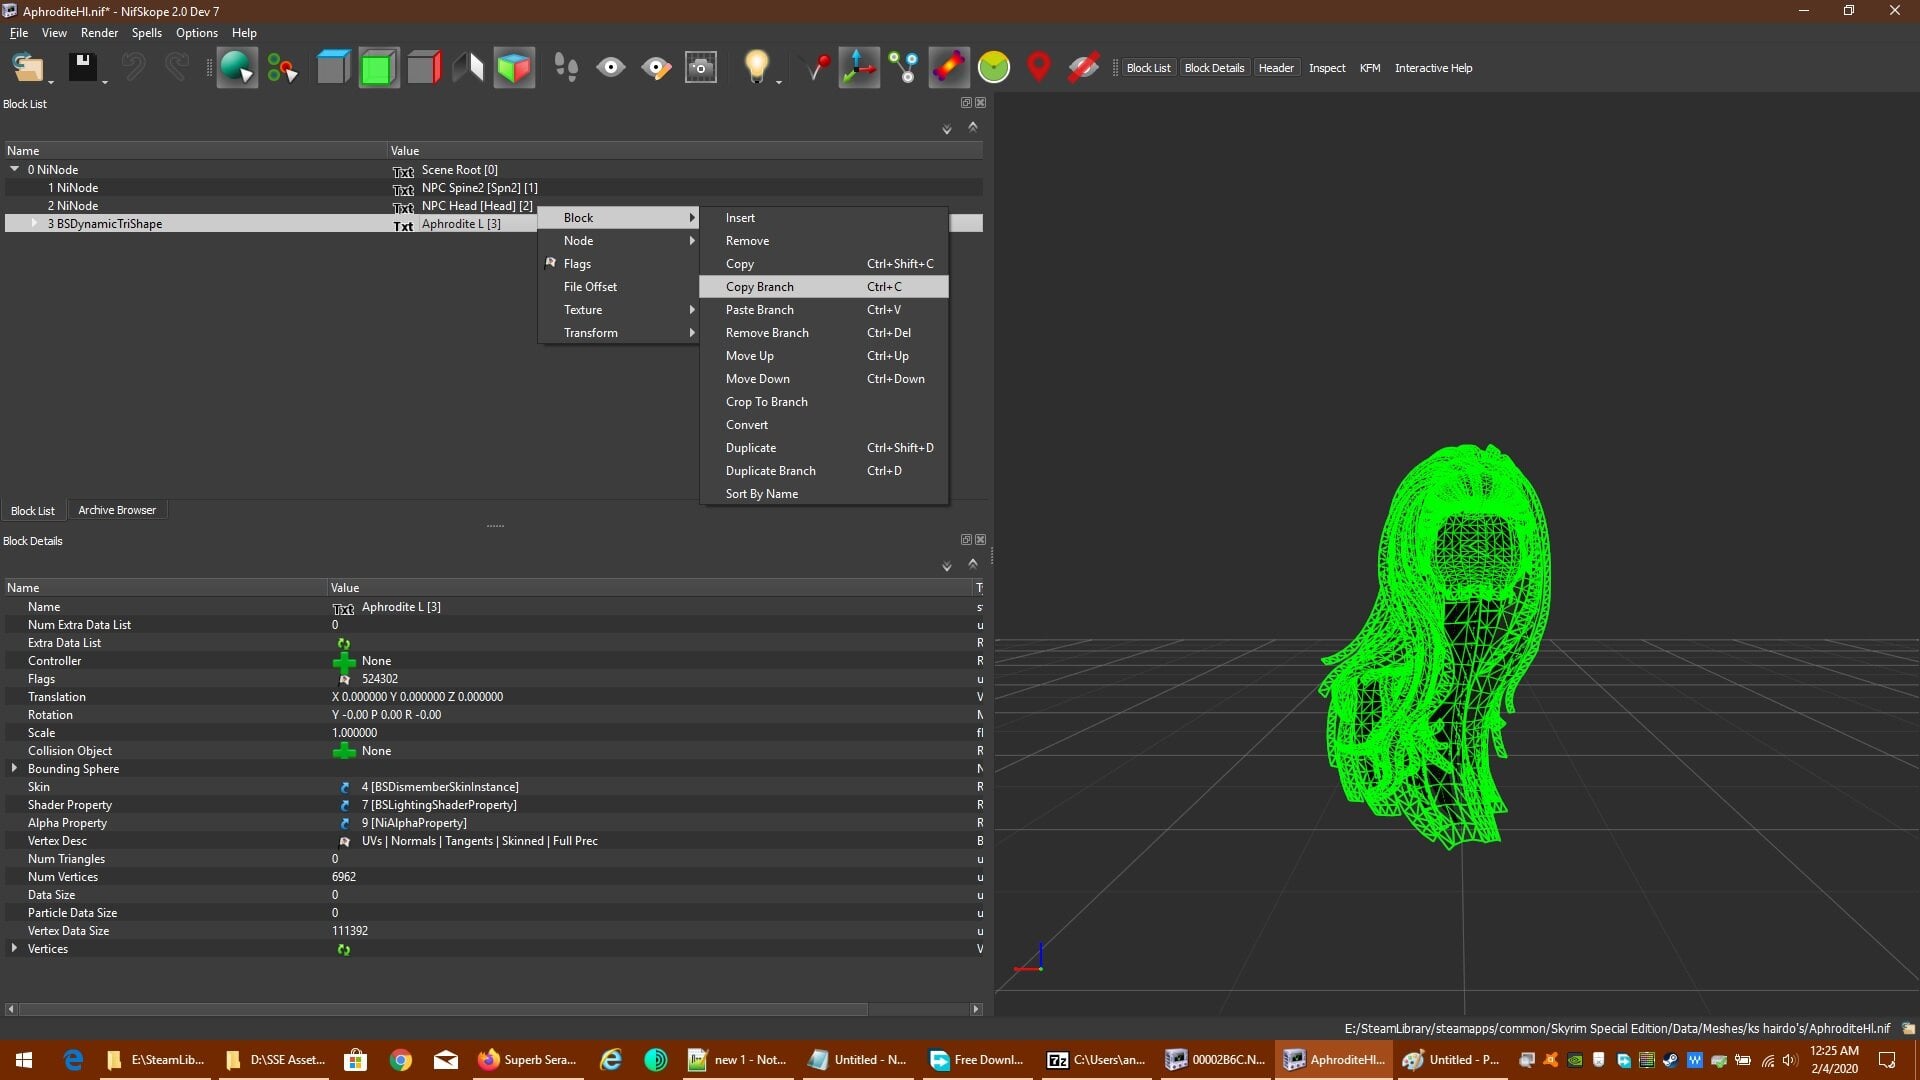Click the walk mode footprints icon
This screenshot has width=1920, height=1080.
tap(566, 68)
